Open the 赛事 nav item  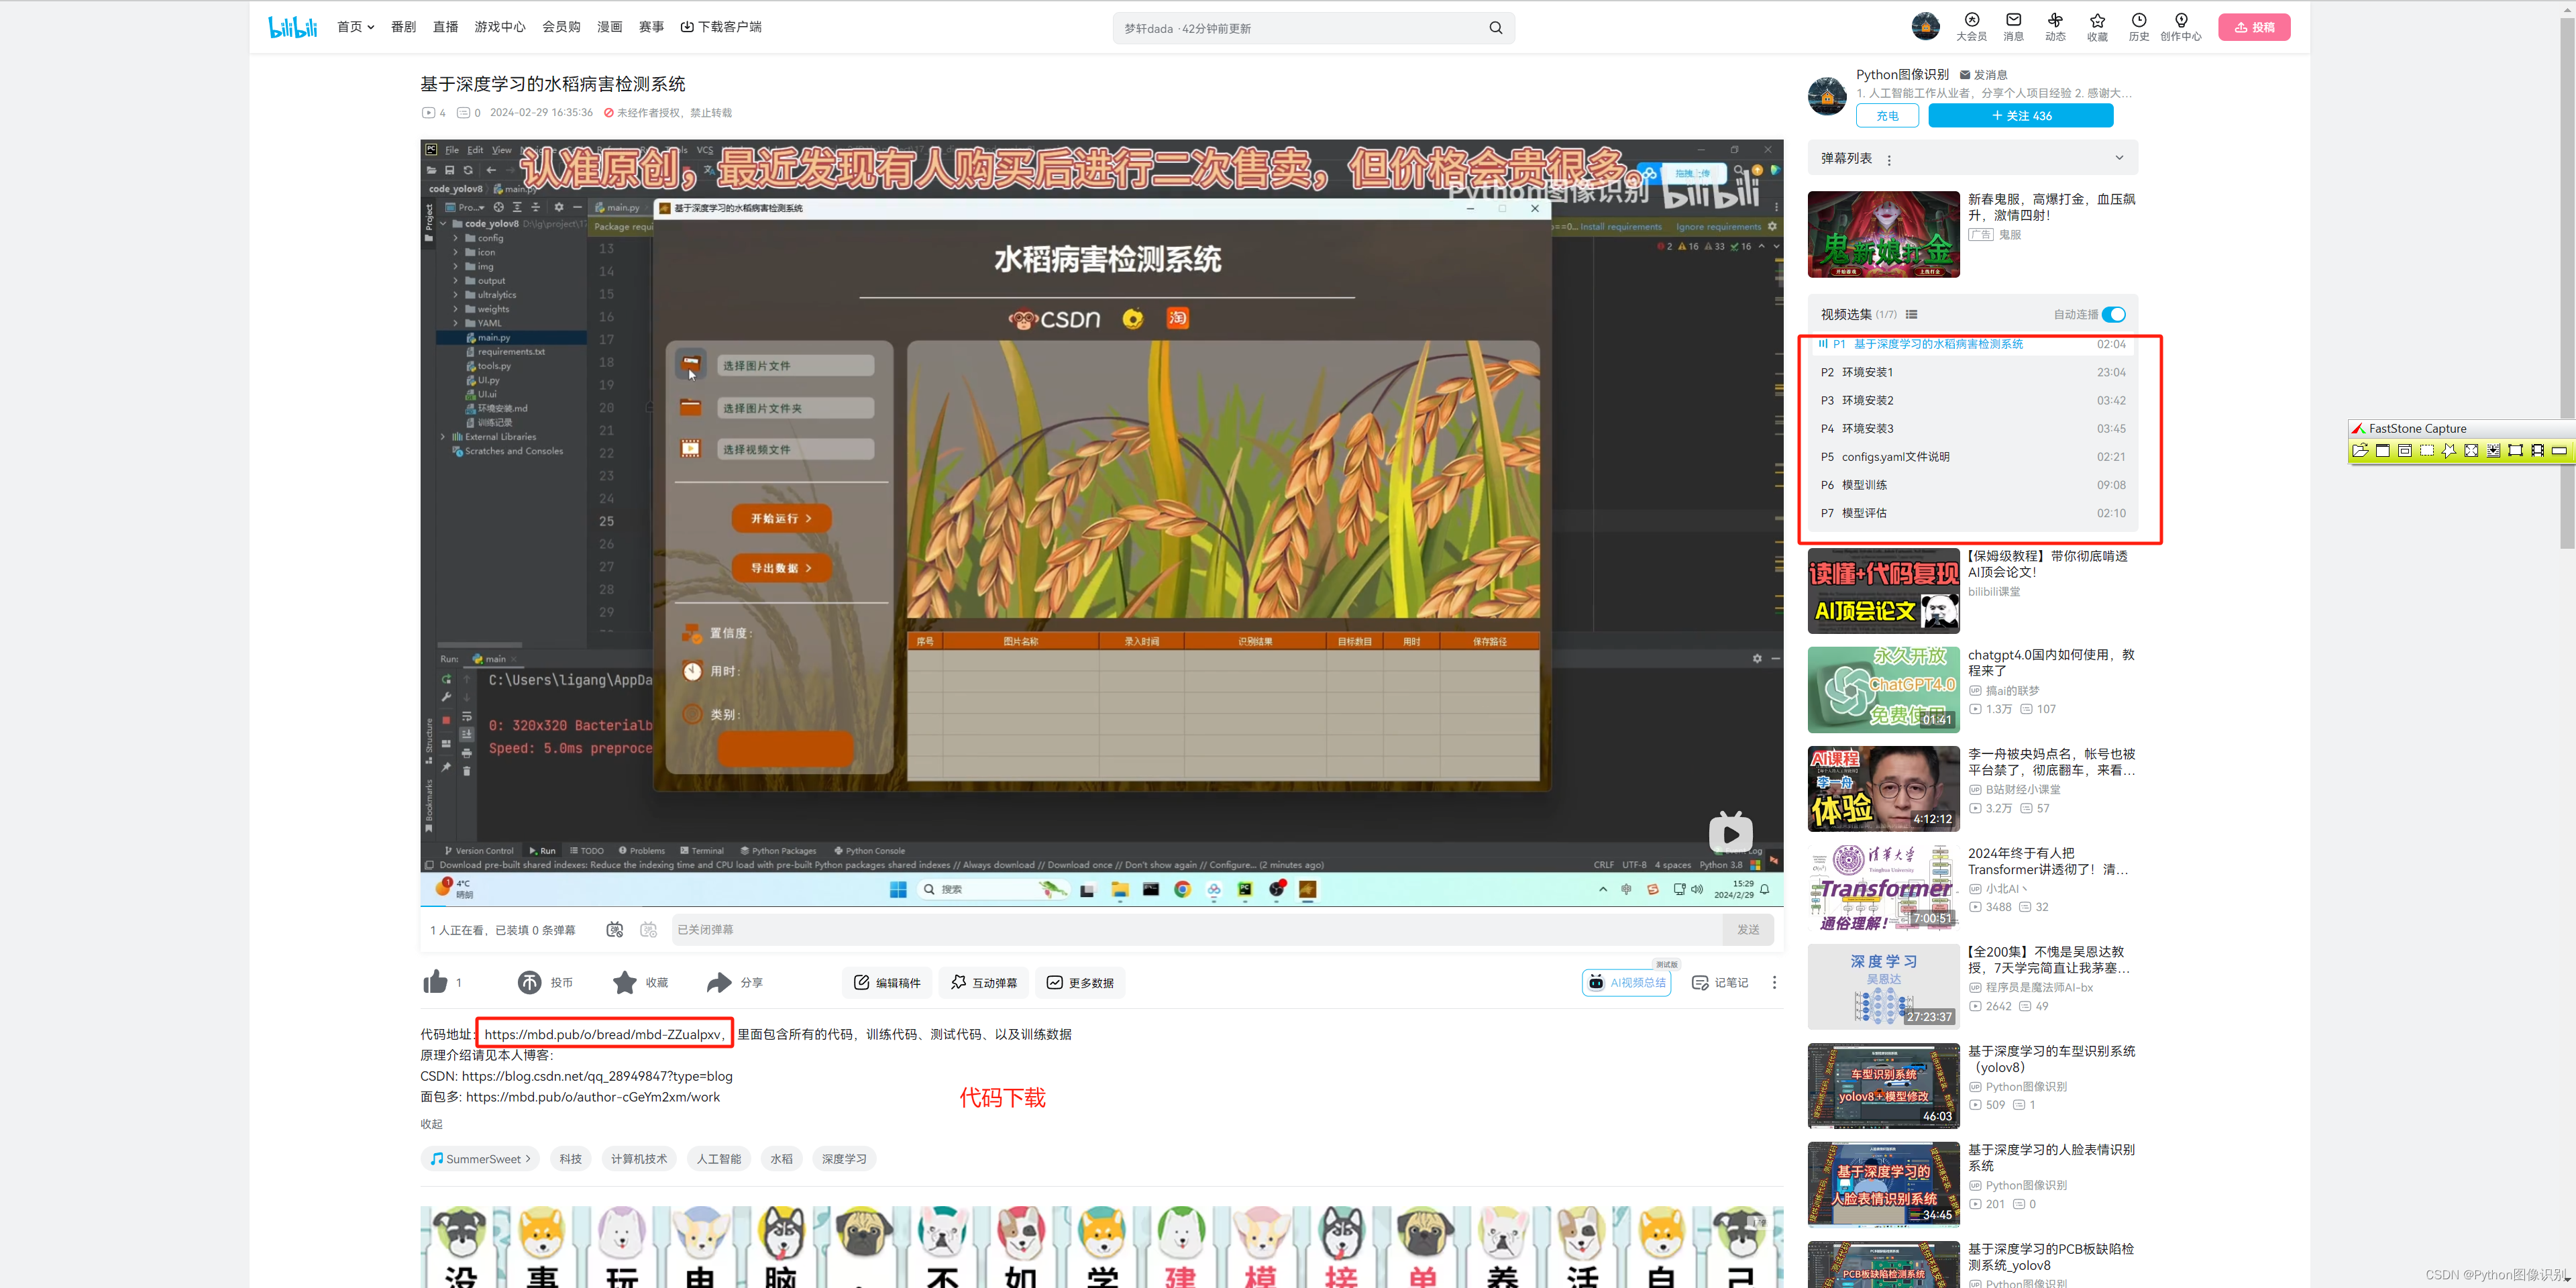(x=651, y=27)
